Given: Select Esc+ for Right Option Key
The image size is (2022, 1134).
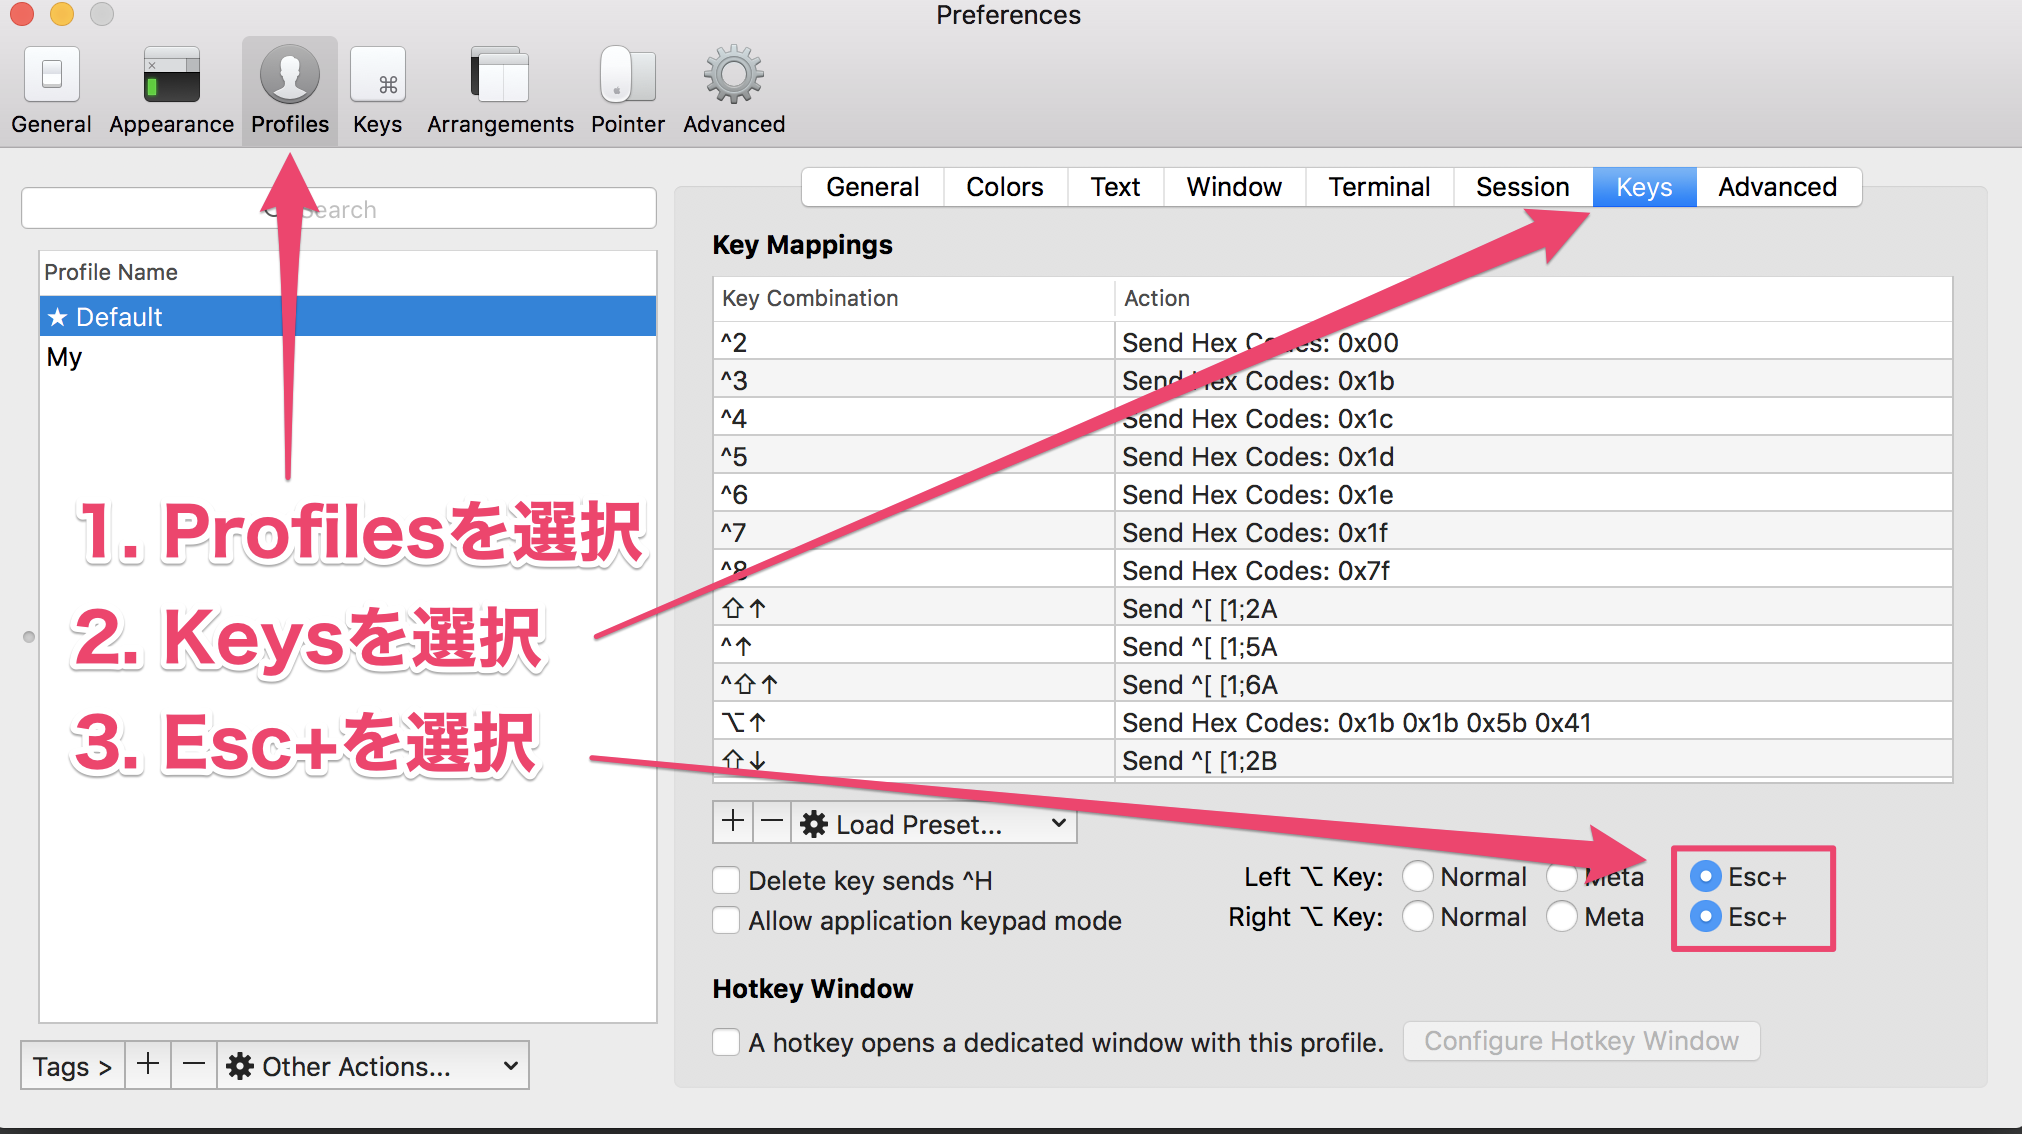Looking at the screenshot, I should (1705, 917).
